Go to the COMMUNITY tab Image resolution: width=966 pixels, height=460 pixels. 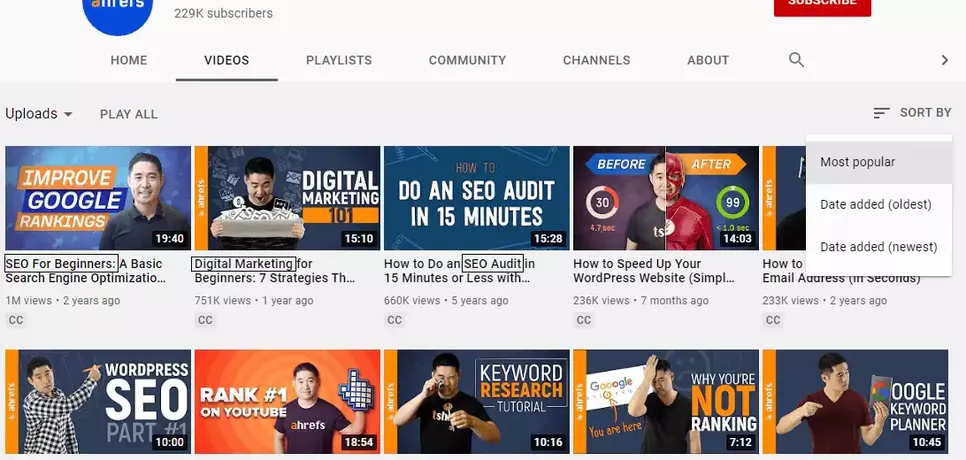click(468, 60)
